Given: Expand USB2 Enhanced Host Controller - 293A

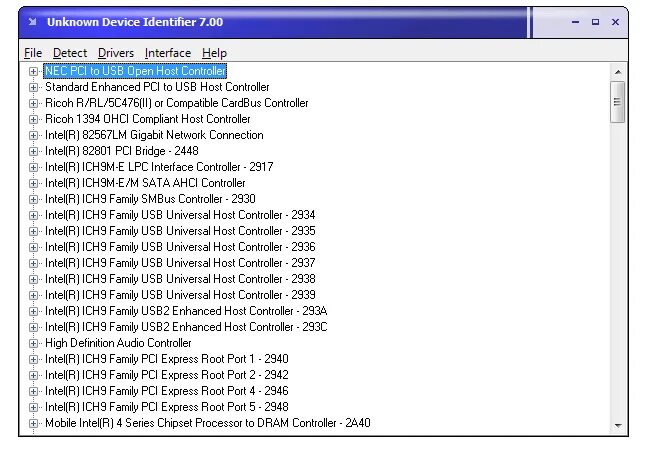Looking at the screenshot, I should 33,312.
